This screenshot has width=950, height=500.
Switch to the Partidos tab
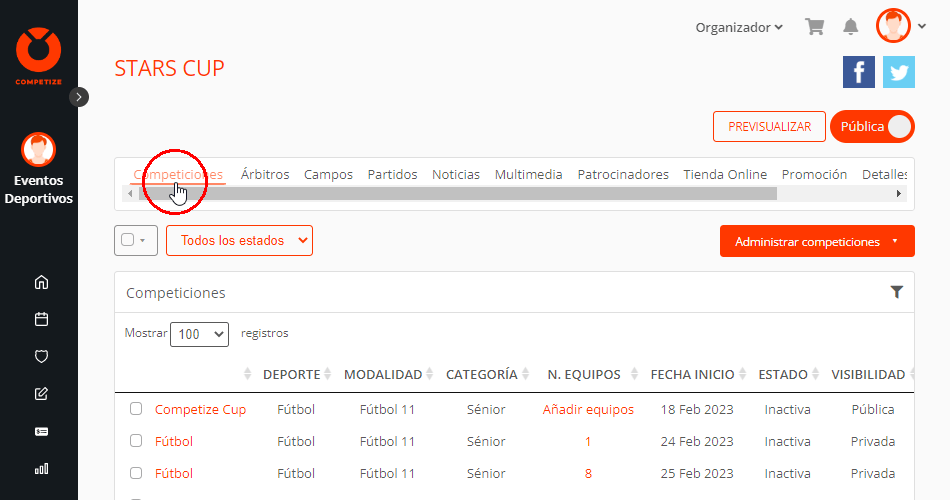(x=393, y=175)
